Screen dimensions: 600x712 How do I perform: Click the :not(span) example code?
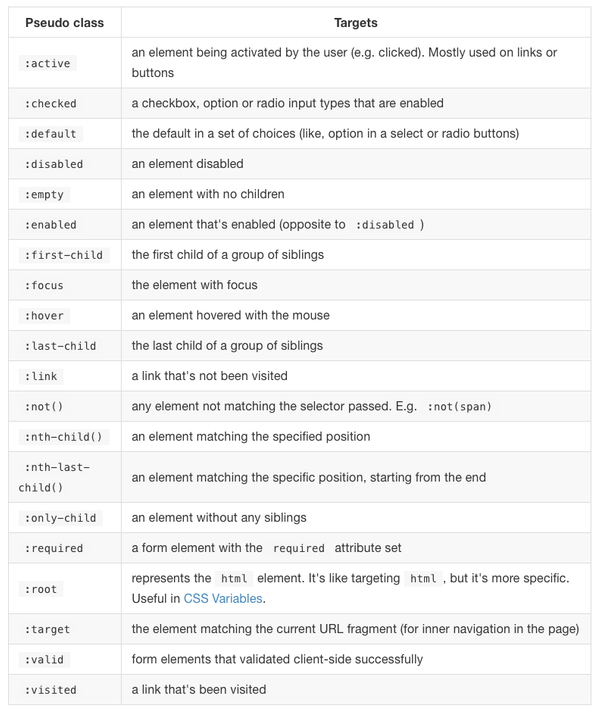[459, 407]
